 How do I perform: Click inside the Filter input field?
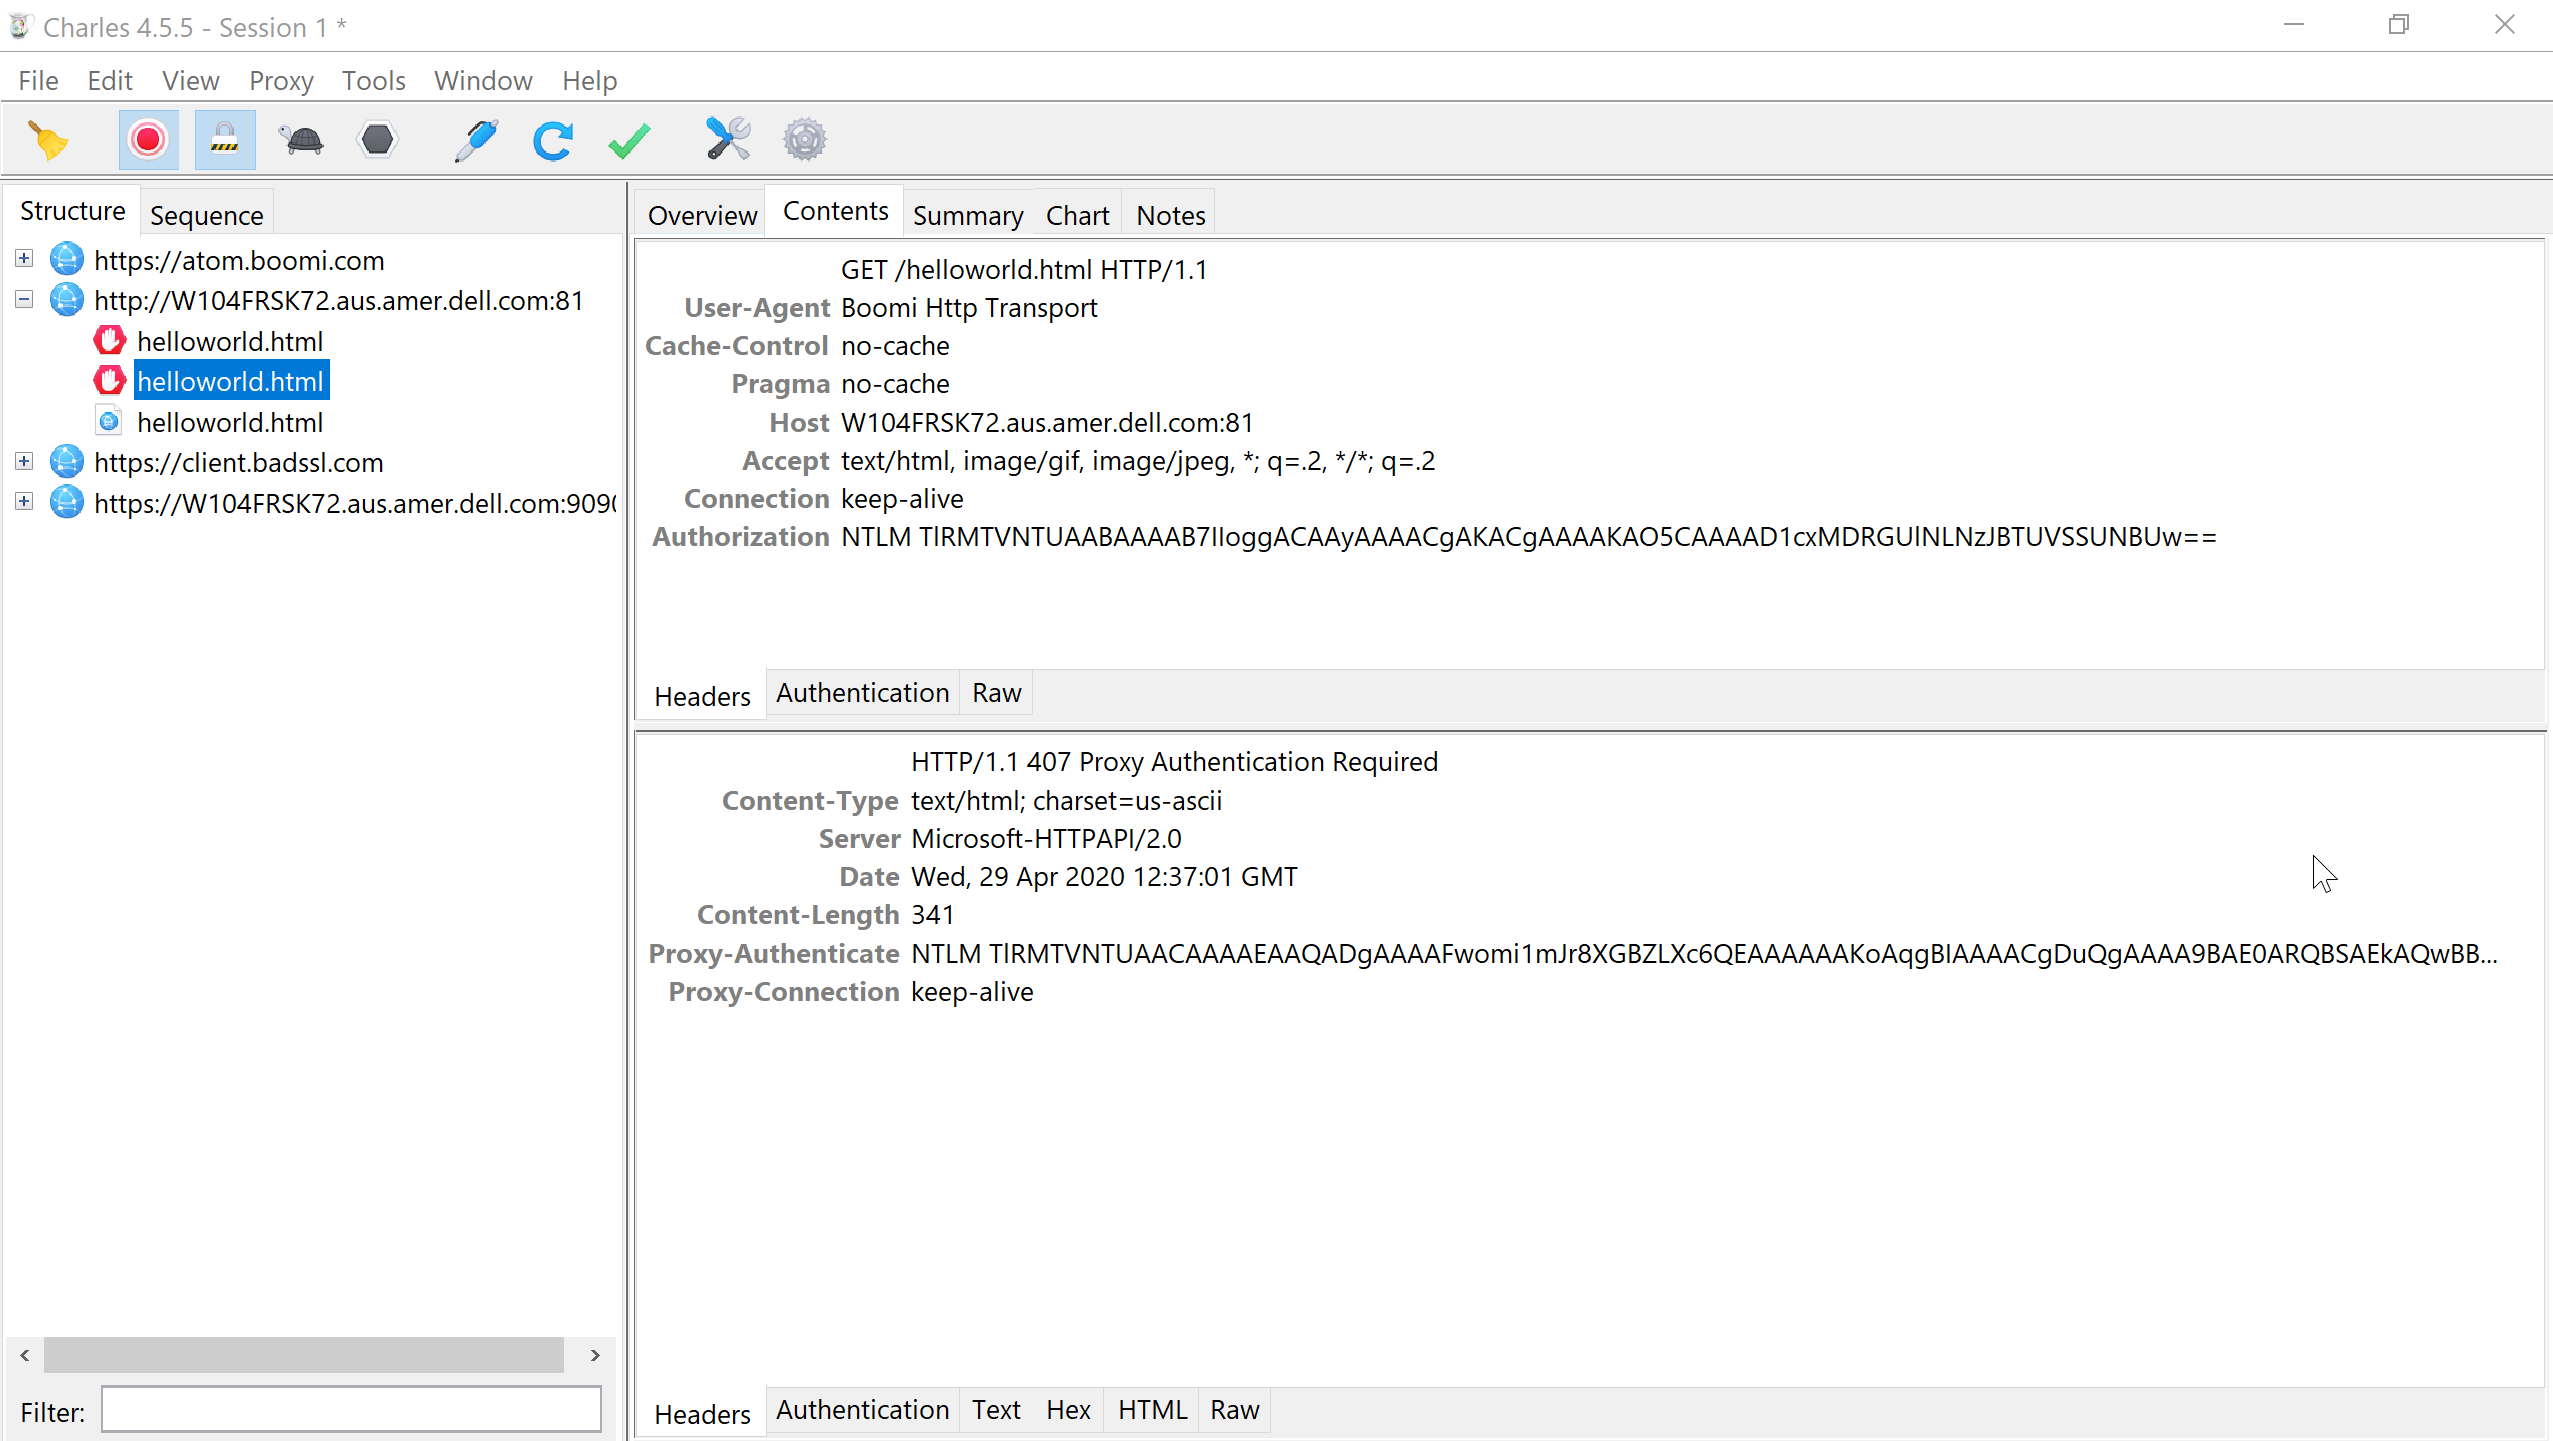tap(350, 1409)
